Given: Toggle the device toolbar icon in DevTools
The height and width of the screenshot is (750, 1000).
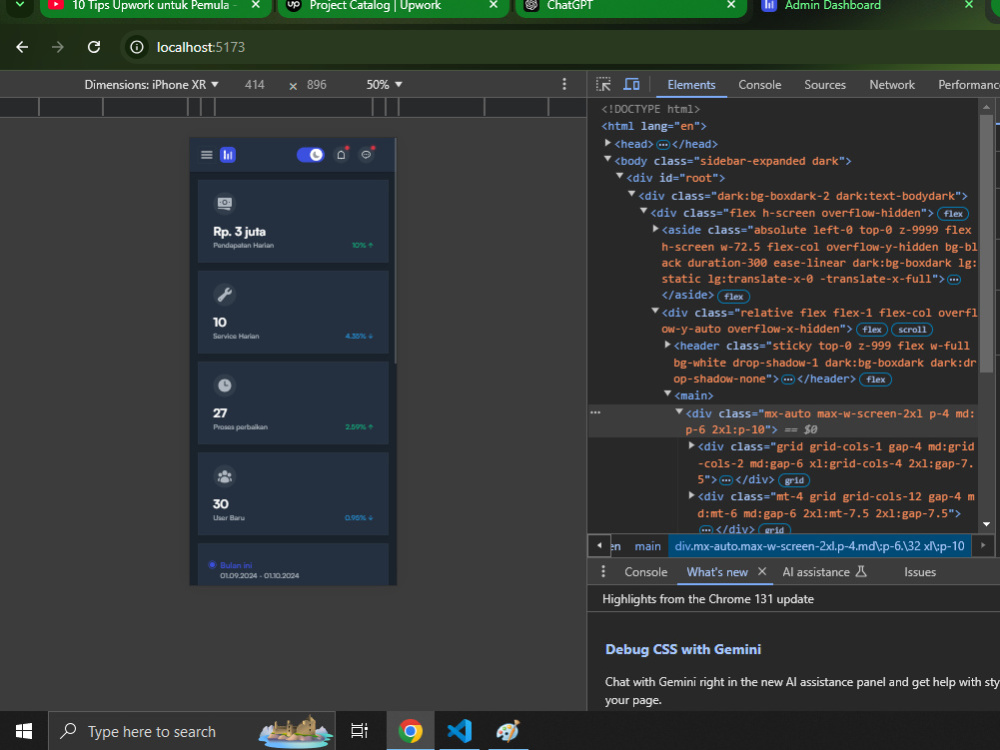Looking at the screenshot, I should click(x=631, y=84).
